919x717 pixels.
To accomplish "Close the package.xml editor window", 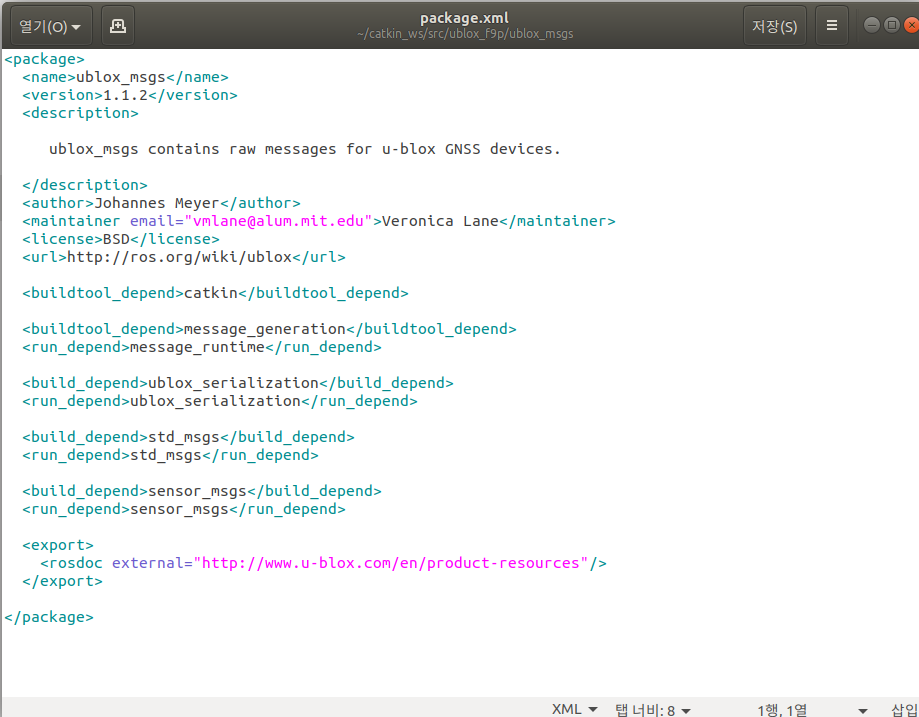I will 909,25.
